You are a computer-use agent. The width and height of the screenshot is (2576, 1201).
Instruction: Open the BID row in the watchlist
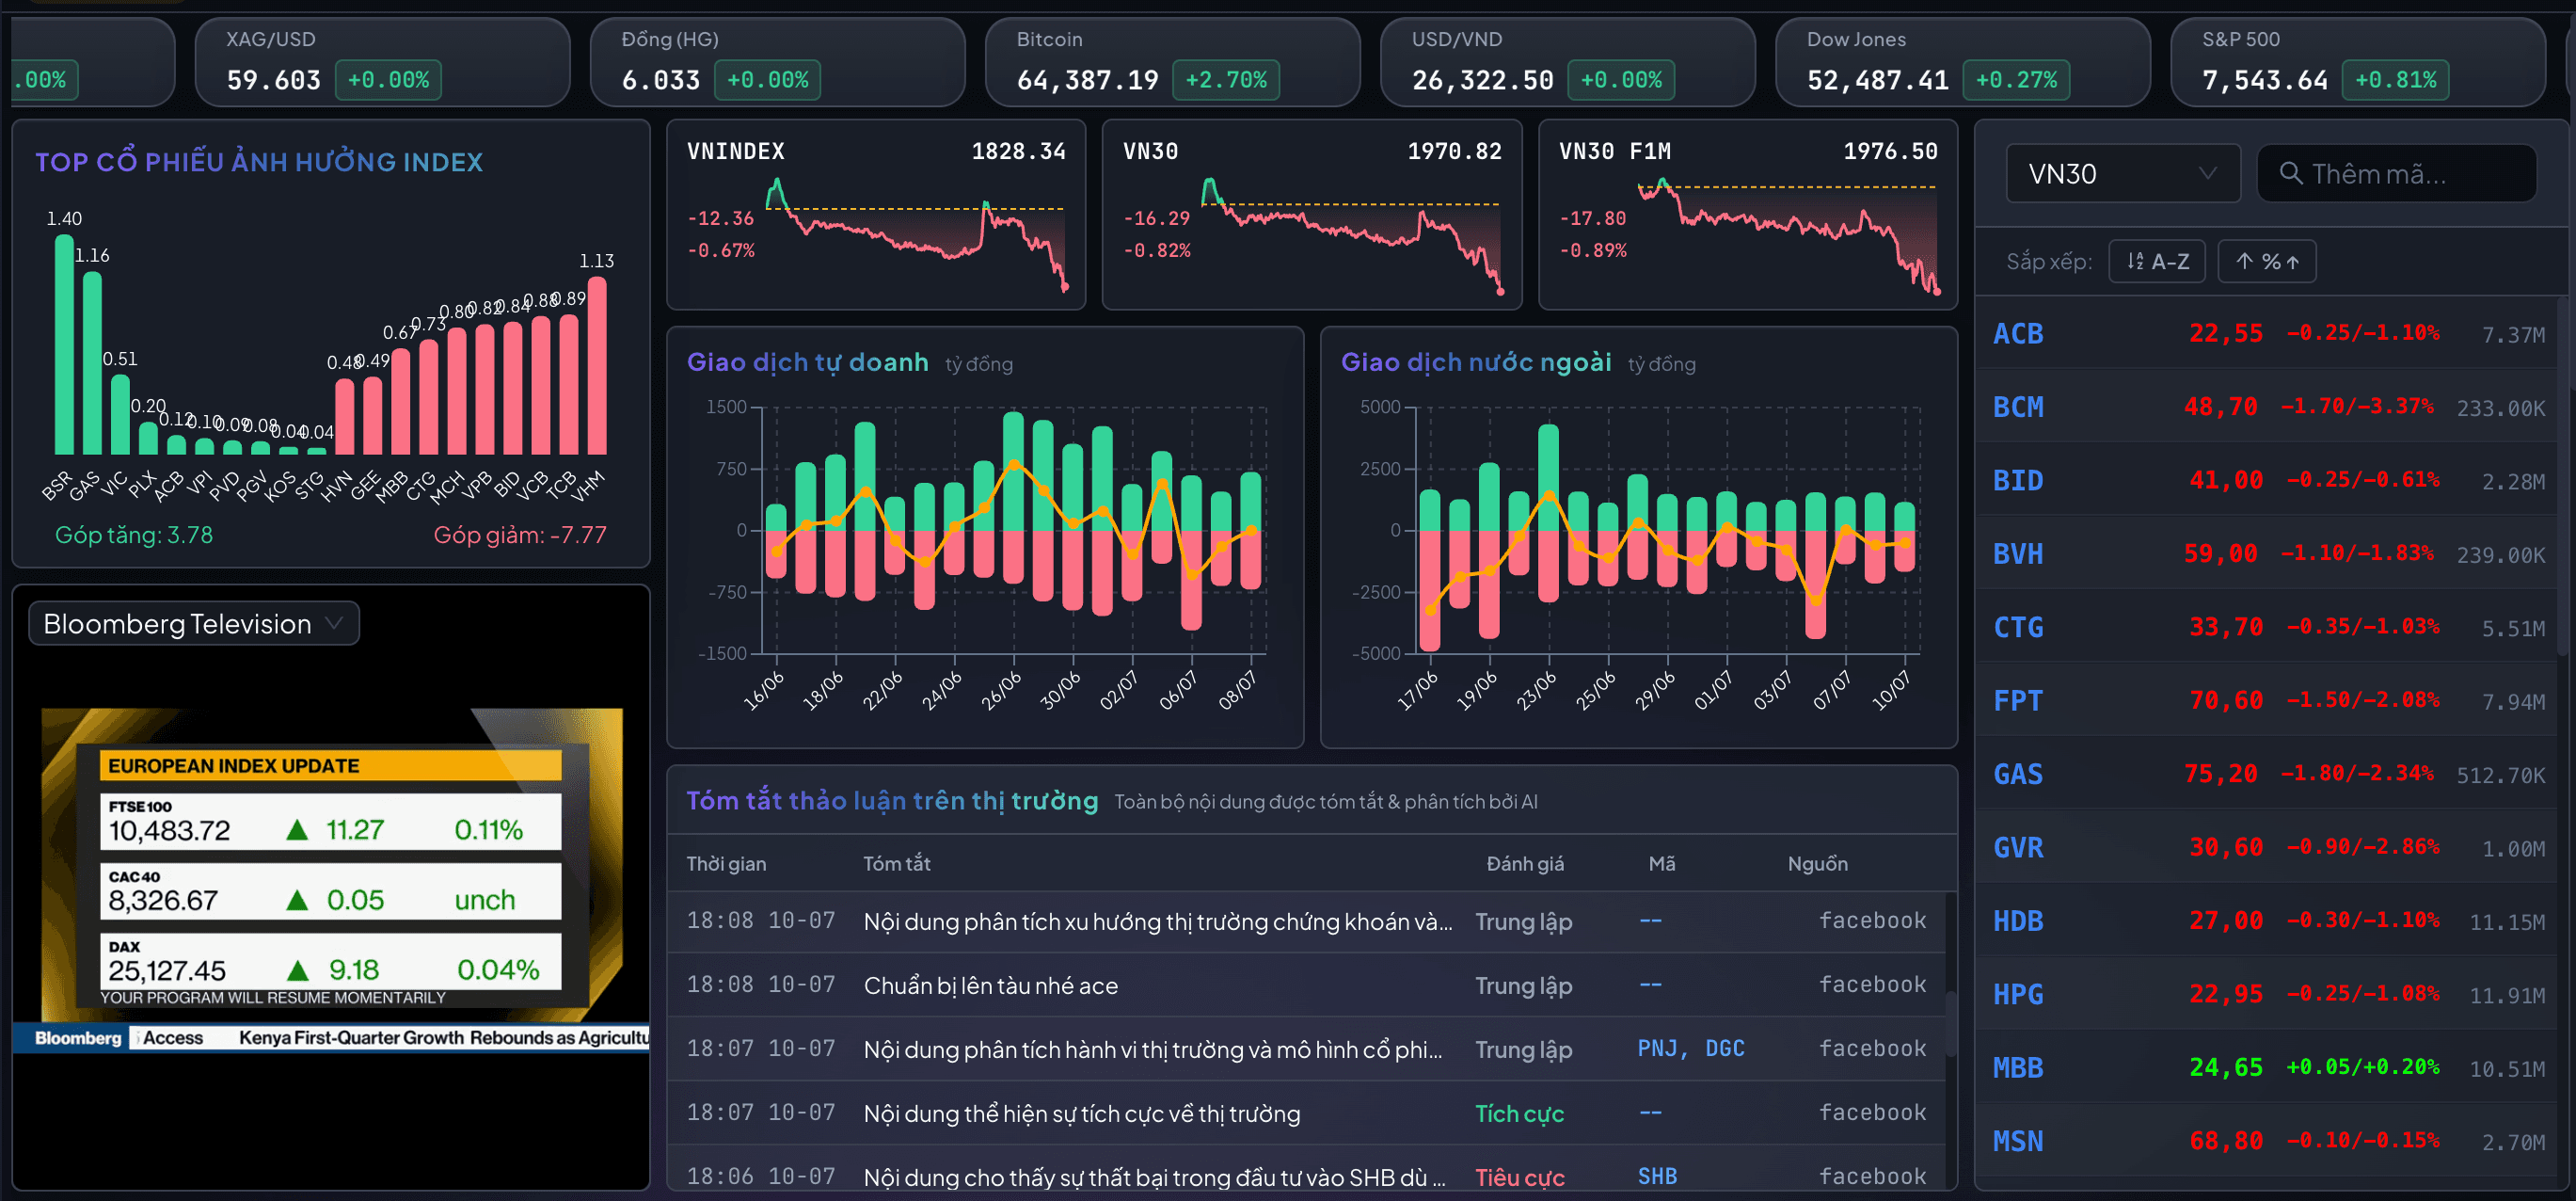(x=2267, y=481)
